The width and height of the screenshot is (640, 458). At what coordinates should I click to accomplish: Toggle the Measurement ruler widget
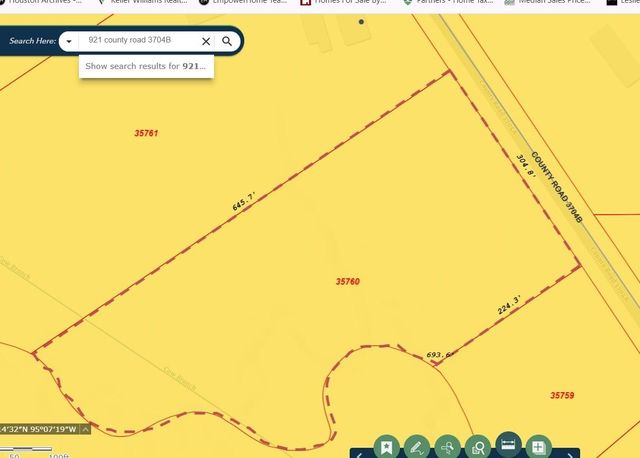pos(509,446)
